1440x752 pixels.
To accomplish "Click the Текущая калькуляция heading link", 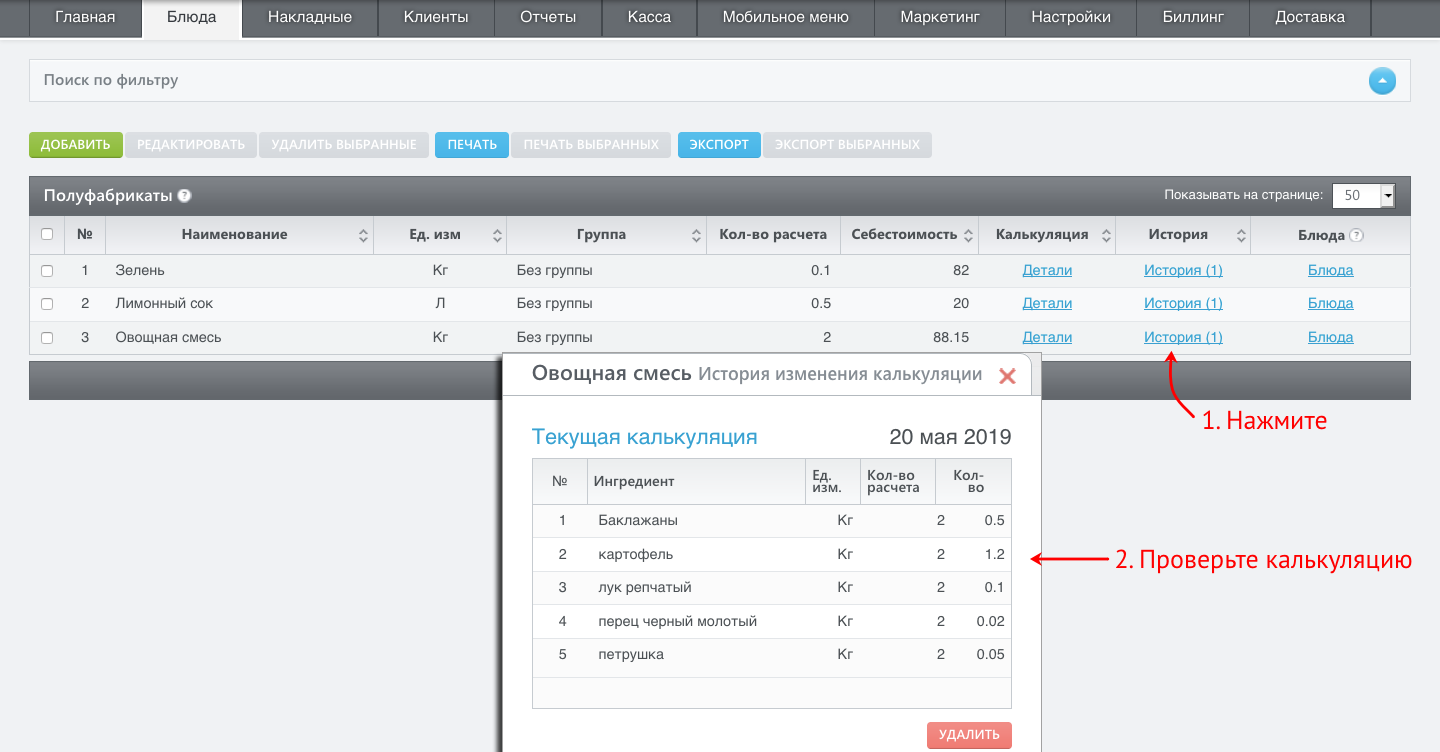I will [x=644, y=437].
